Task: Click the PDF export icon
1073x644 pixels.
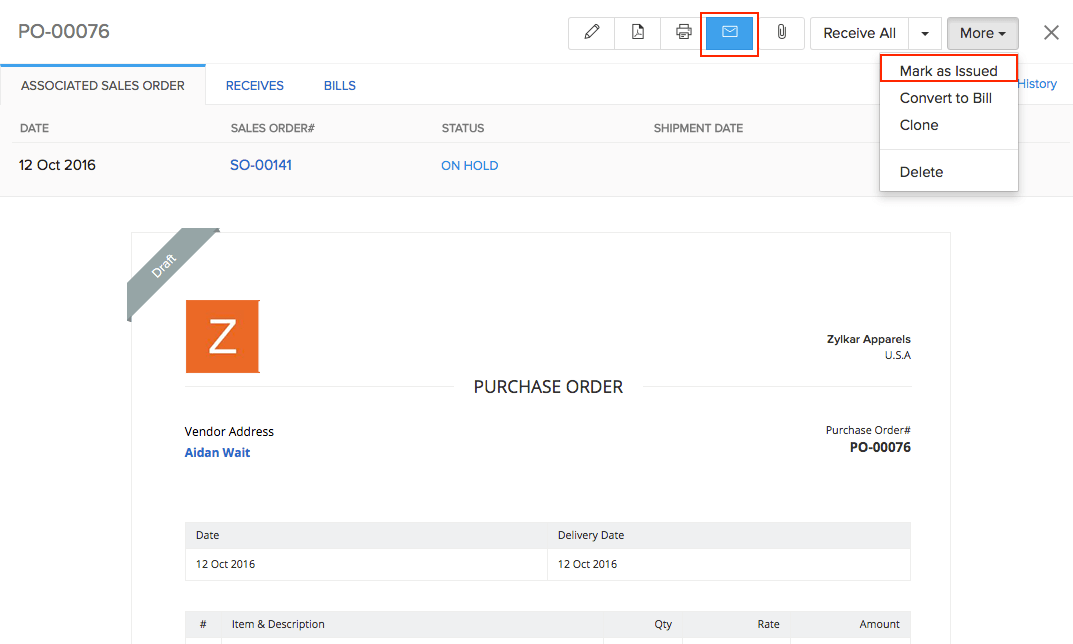Action: (x=637, y=32)
